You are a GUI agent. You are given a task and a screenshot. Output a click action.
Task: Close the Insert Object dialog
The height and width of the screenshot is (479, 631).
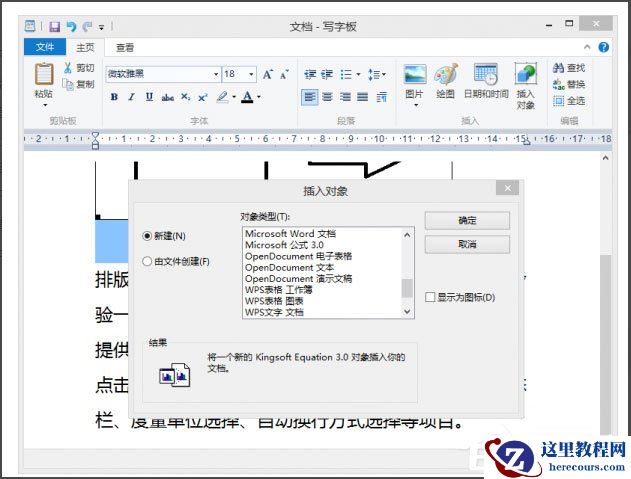(x=507, y=188)
